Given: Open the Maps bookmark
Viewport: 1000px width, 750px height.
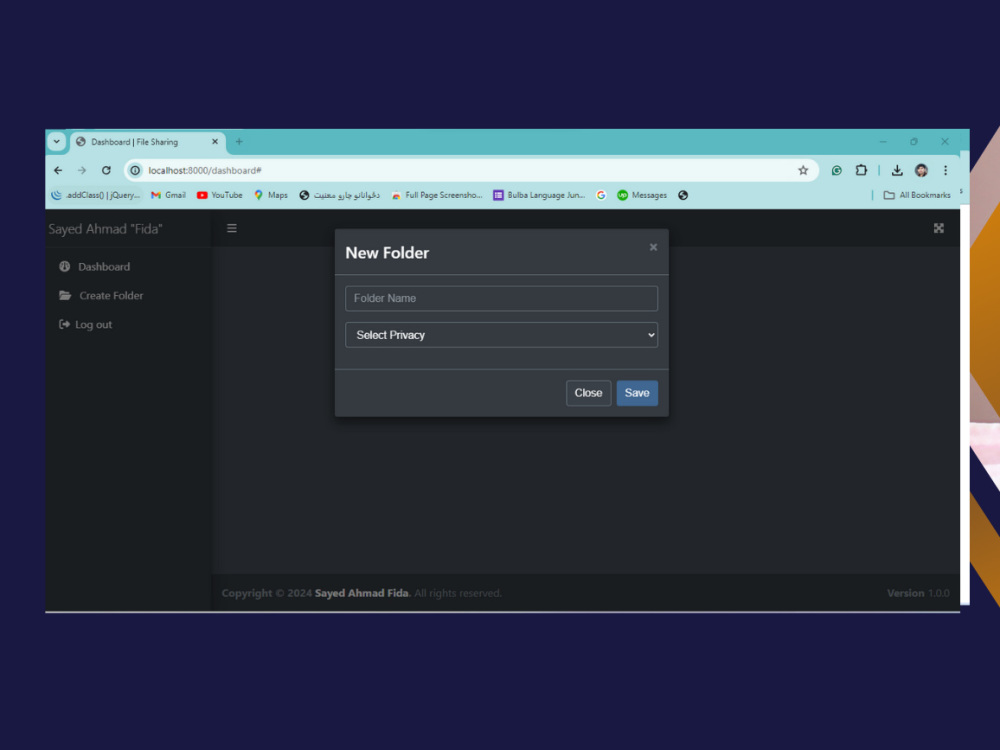Looking at the screenshot, I should (270, 195).
